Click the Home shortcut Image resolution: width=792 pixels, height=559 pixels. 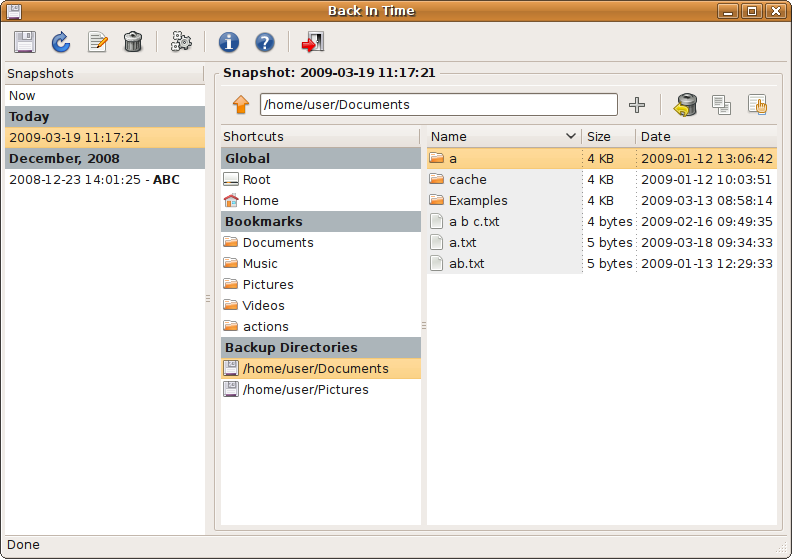(x=321, y=200)
